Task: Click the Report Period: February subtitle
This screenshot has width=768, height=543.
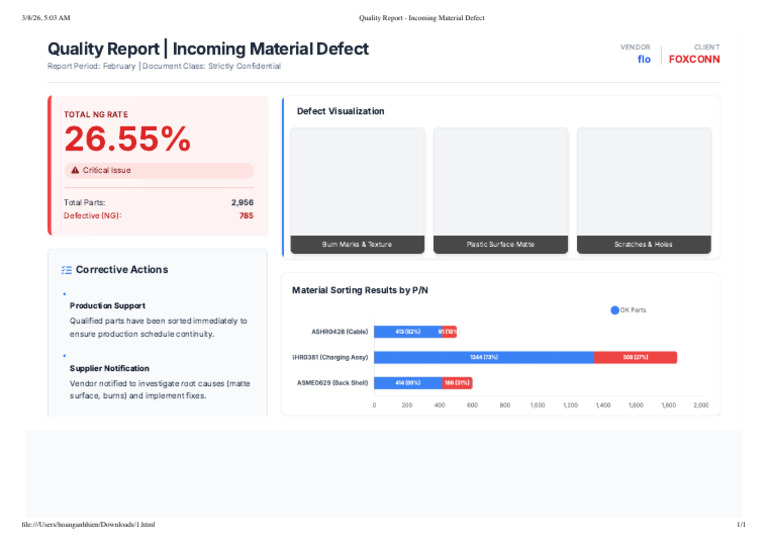Action: pos(92,66)
